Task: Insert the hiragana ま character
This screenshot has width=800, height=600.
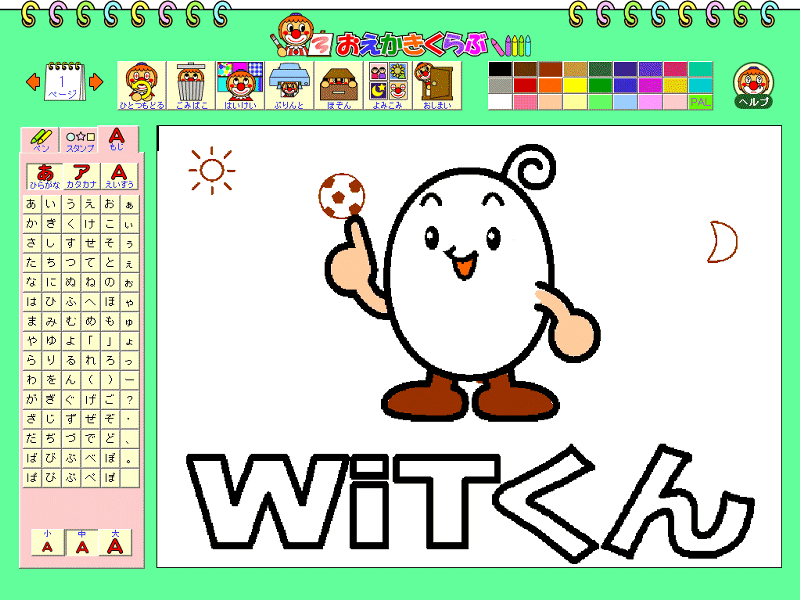Action: pyautogui.click(x=32, y=321)
